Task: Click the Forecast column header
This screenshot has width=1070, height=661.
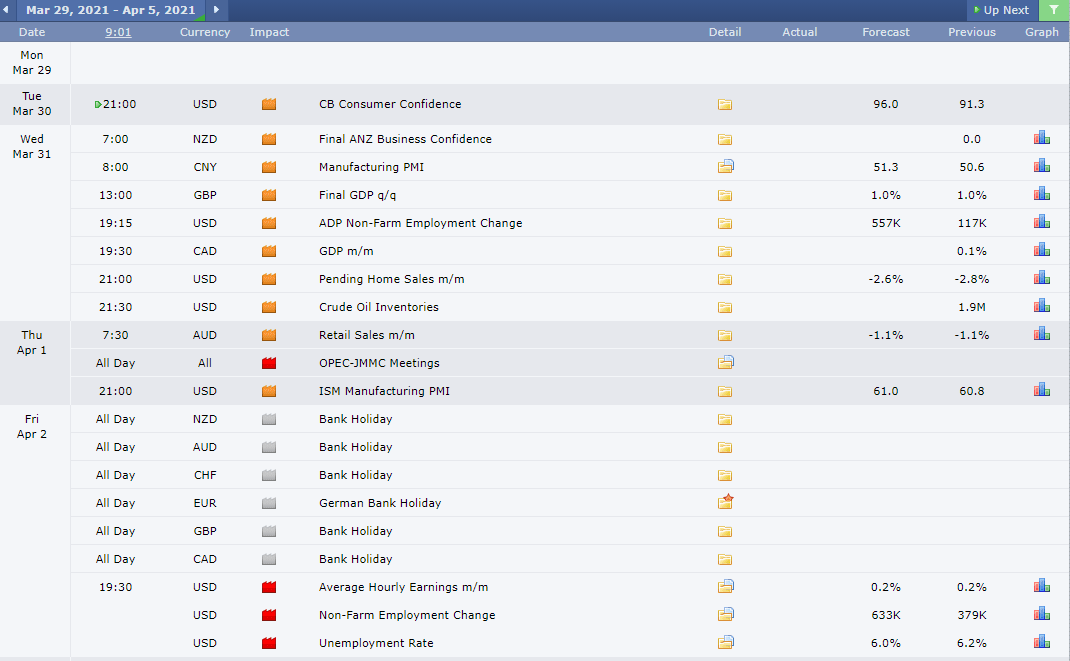Action: [886, 32]
